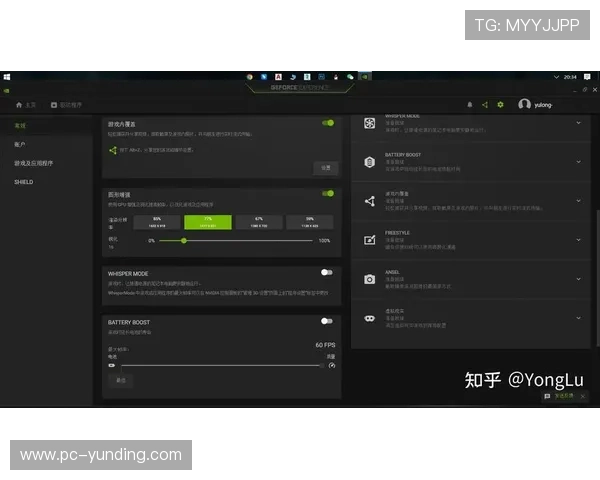Click the notification bell icon
Image resolution: width=600 pixels, height=480 pixels.
pos(470,104)
